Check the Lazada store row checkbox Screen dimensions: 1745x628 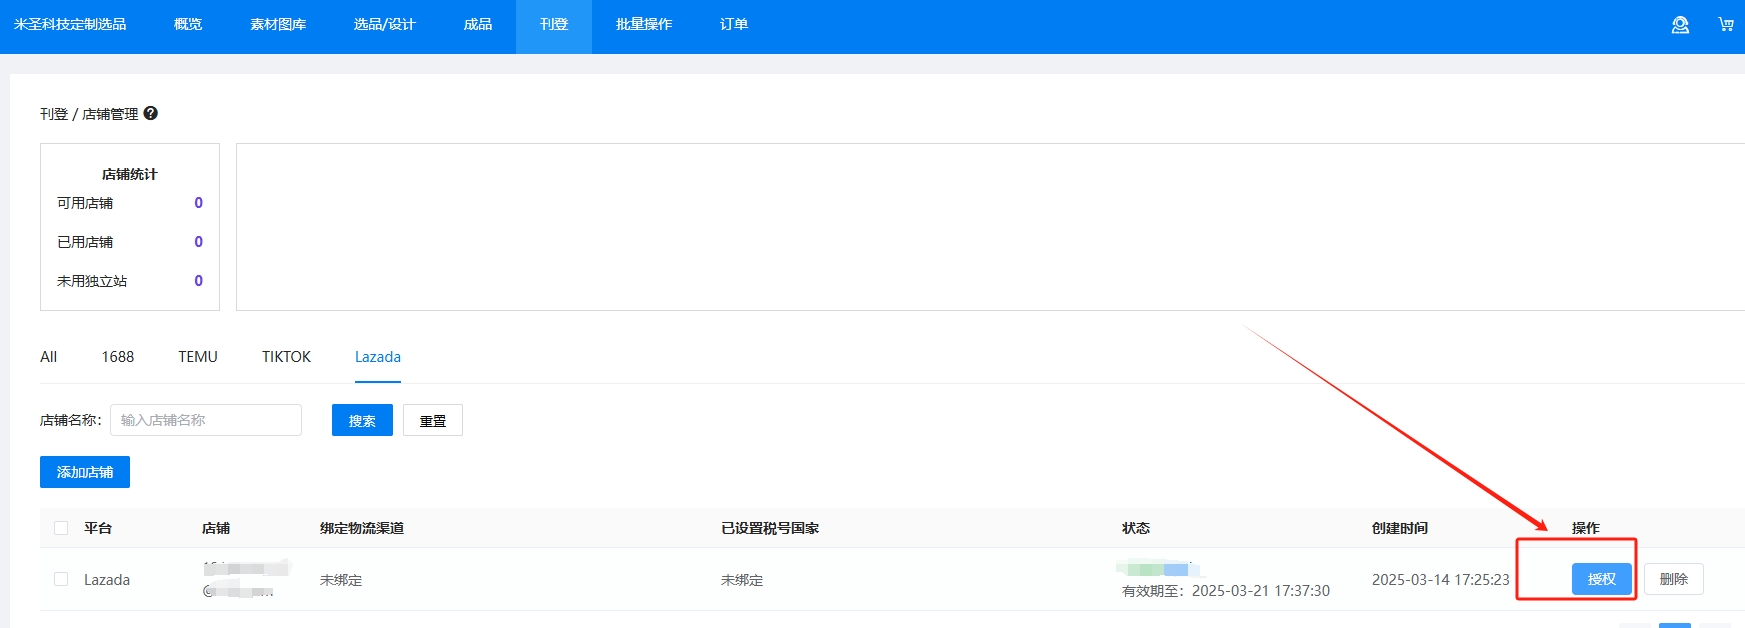coord(61,579)
